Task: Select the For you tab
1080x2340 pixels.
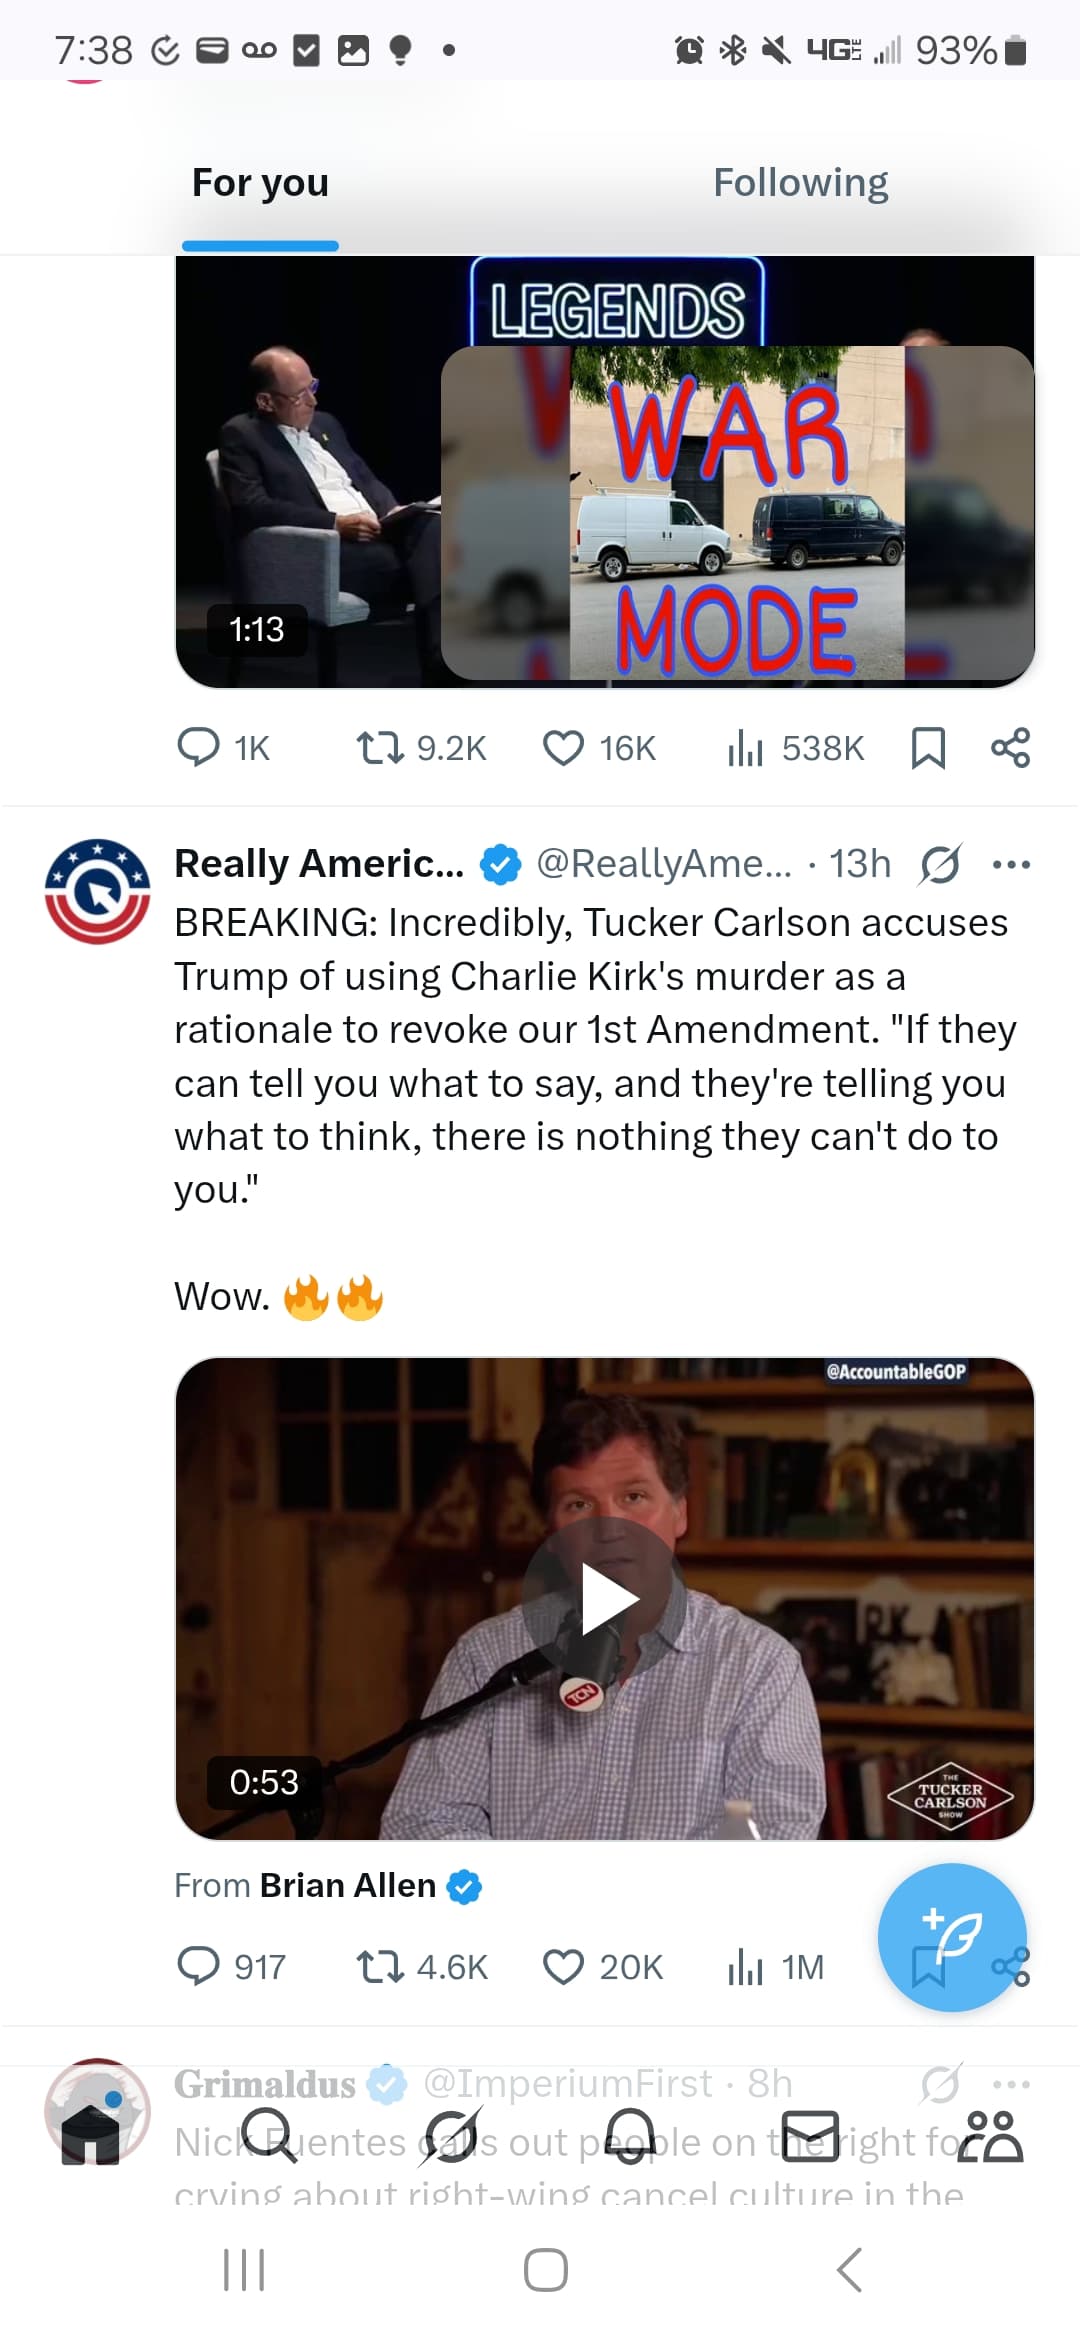Action: click(260, 183)
